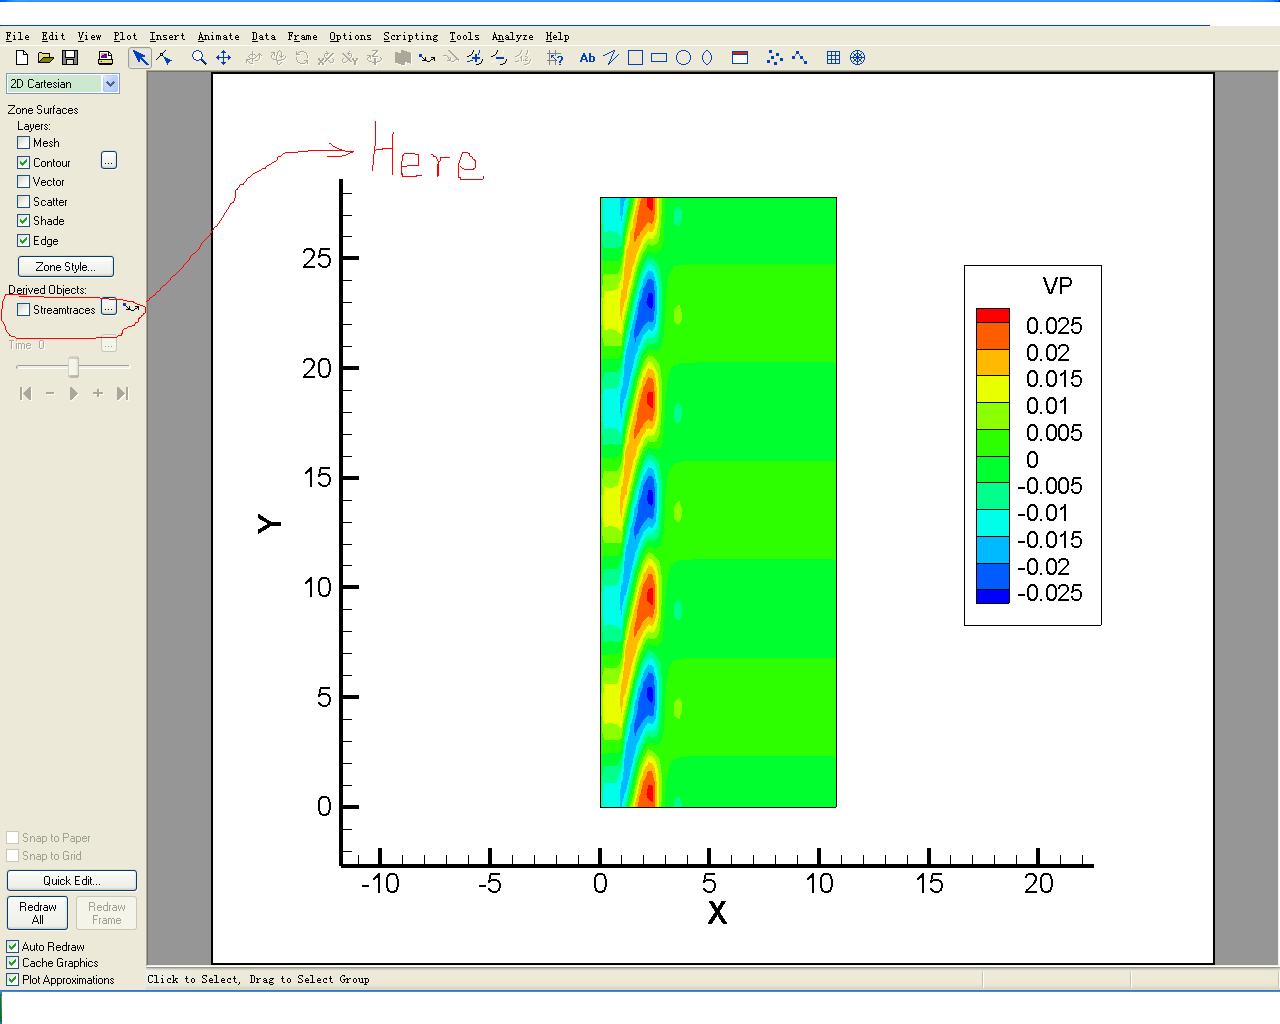
Task: Activate the Probe tool with question mark
Action: pos(555,57)
